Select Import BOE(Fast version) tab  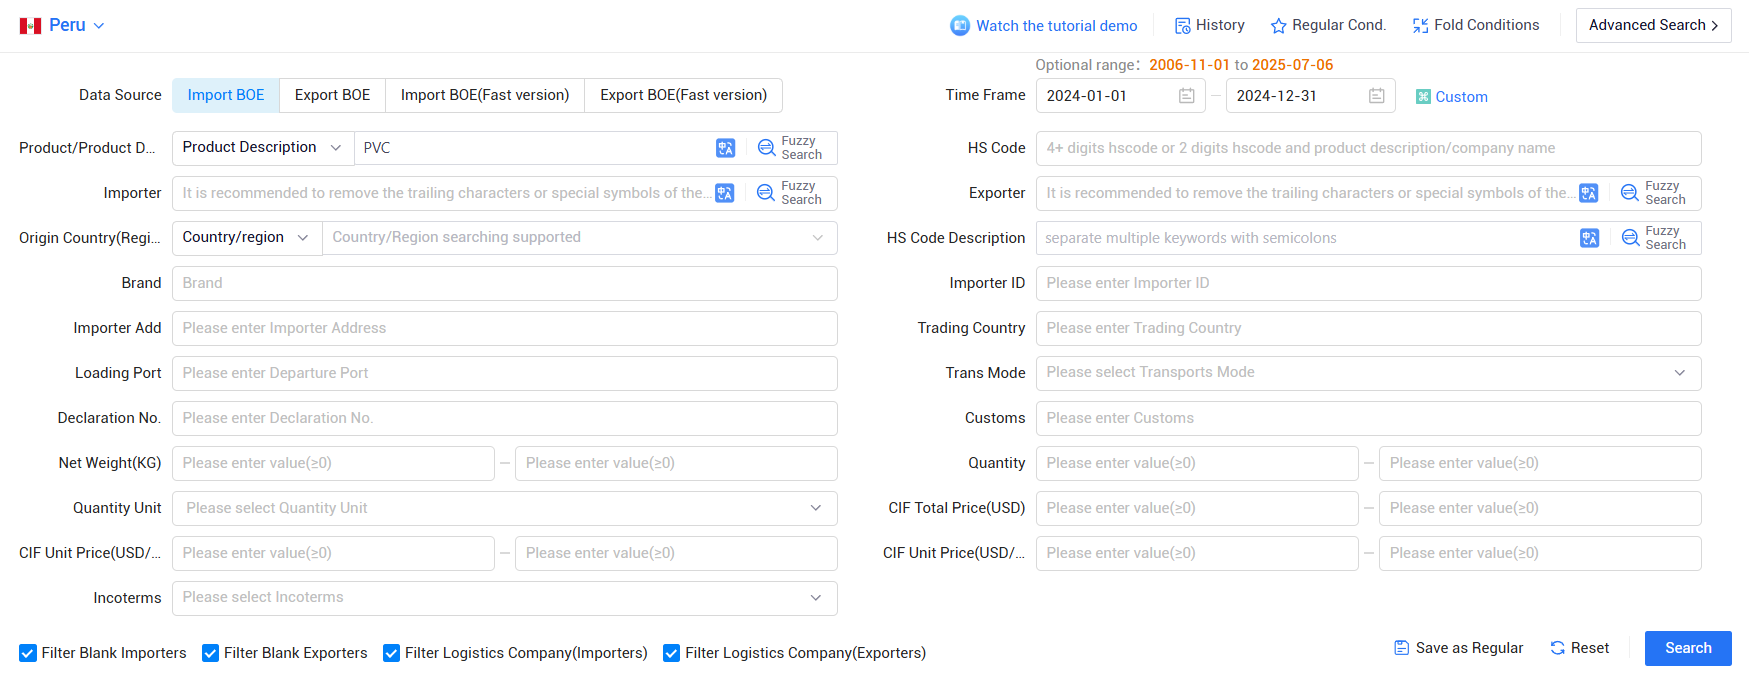[x=485, y=95]
